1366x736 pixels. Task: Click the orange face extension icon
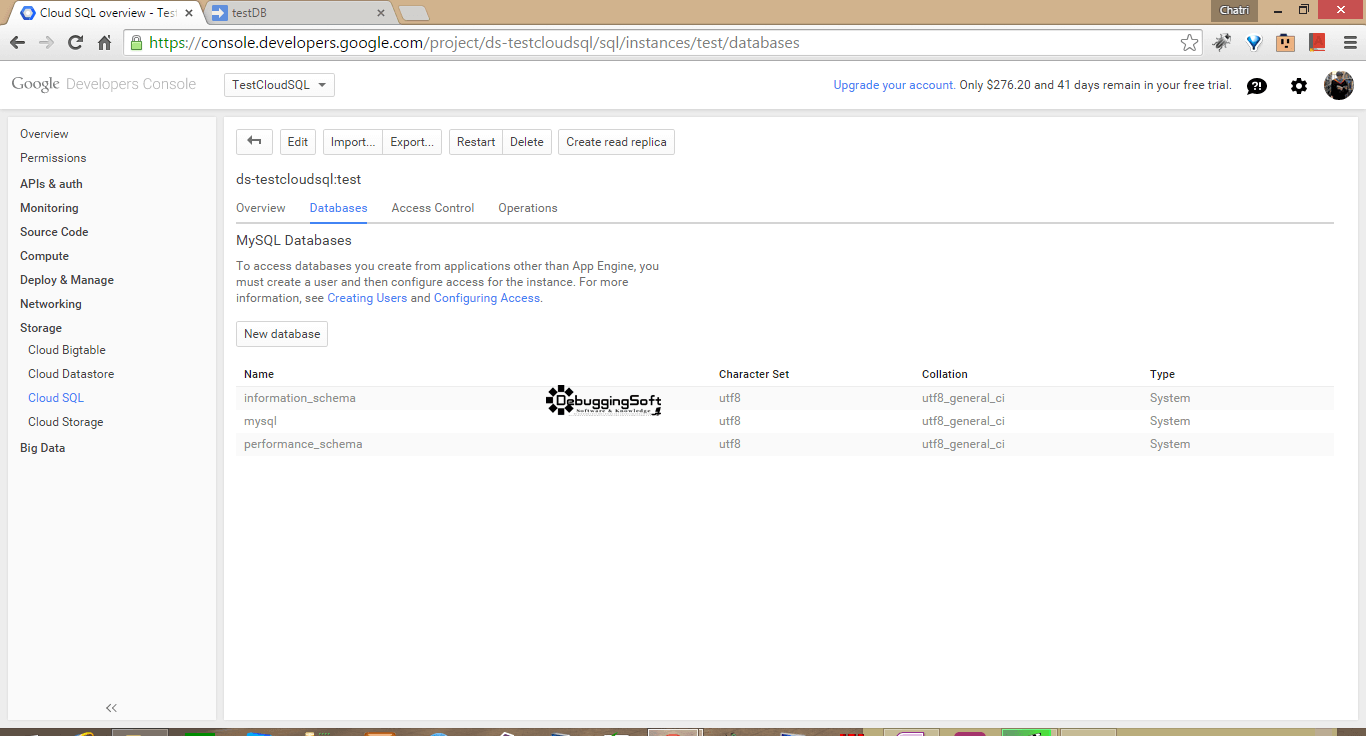coord(1286,43)
